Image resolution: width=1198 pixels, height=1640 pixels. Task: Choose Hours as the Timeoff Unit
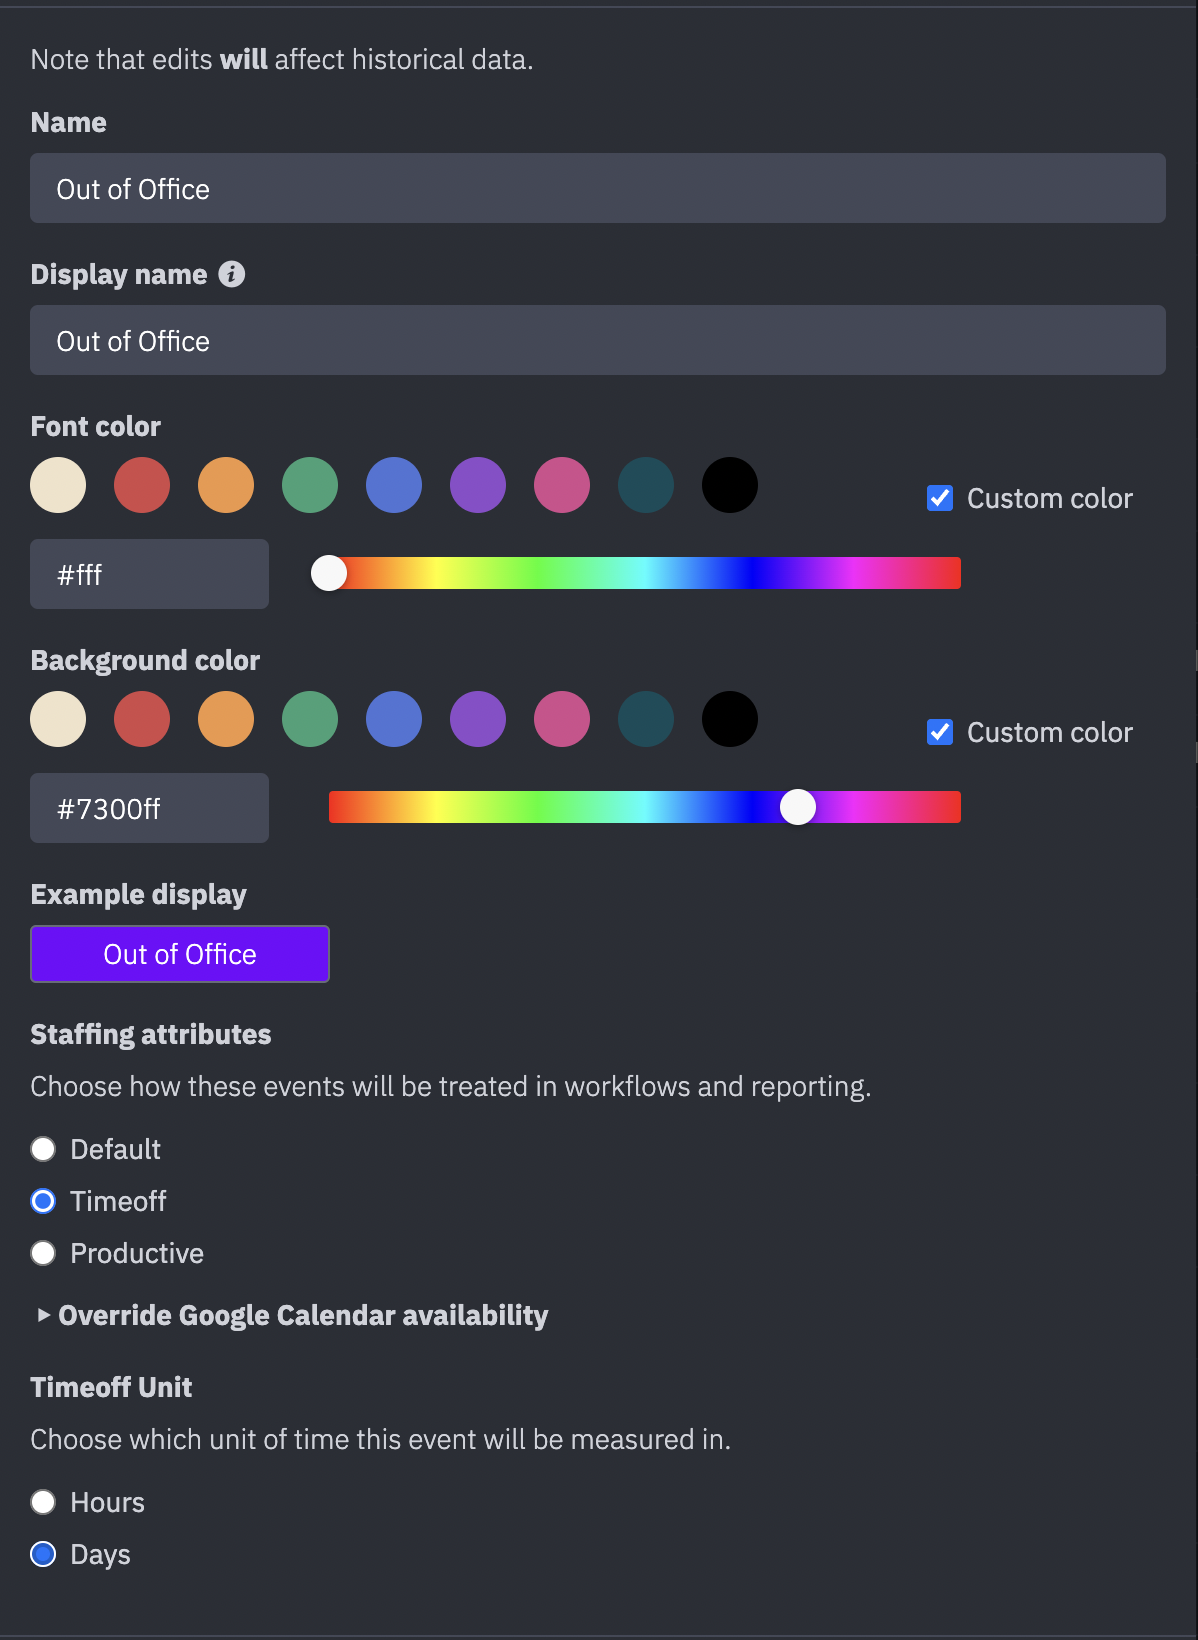click(43, 1502)
